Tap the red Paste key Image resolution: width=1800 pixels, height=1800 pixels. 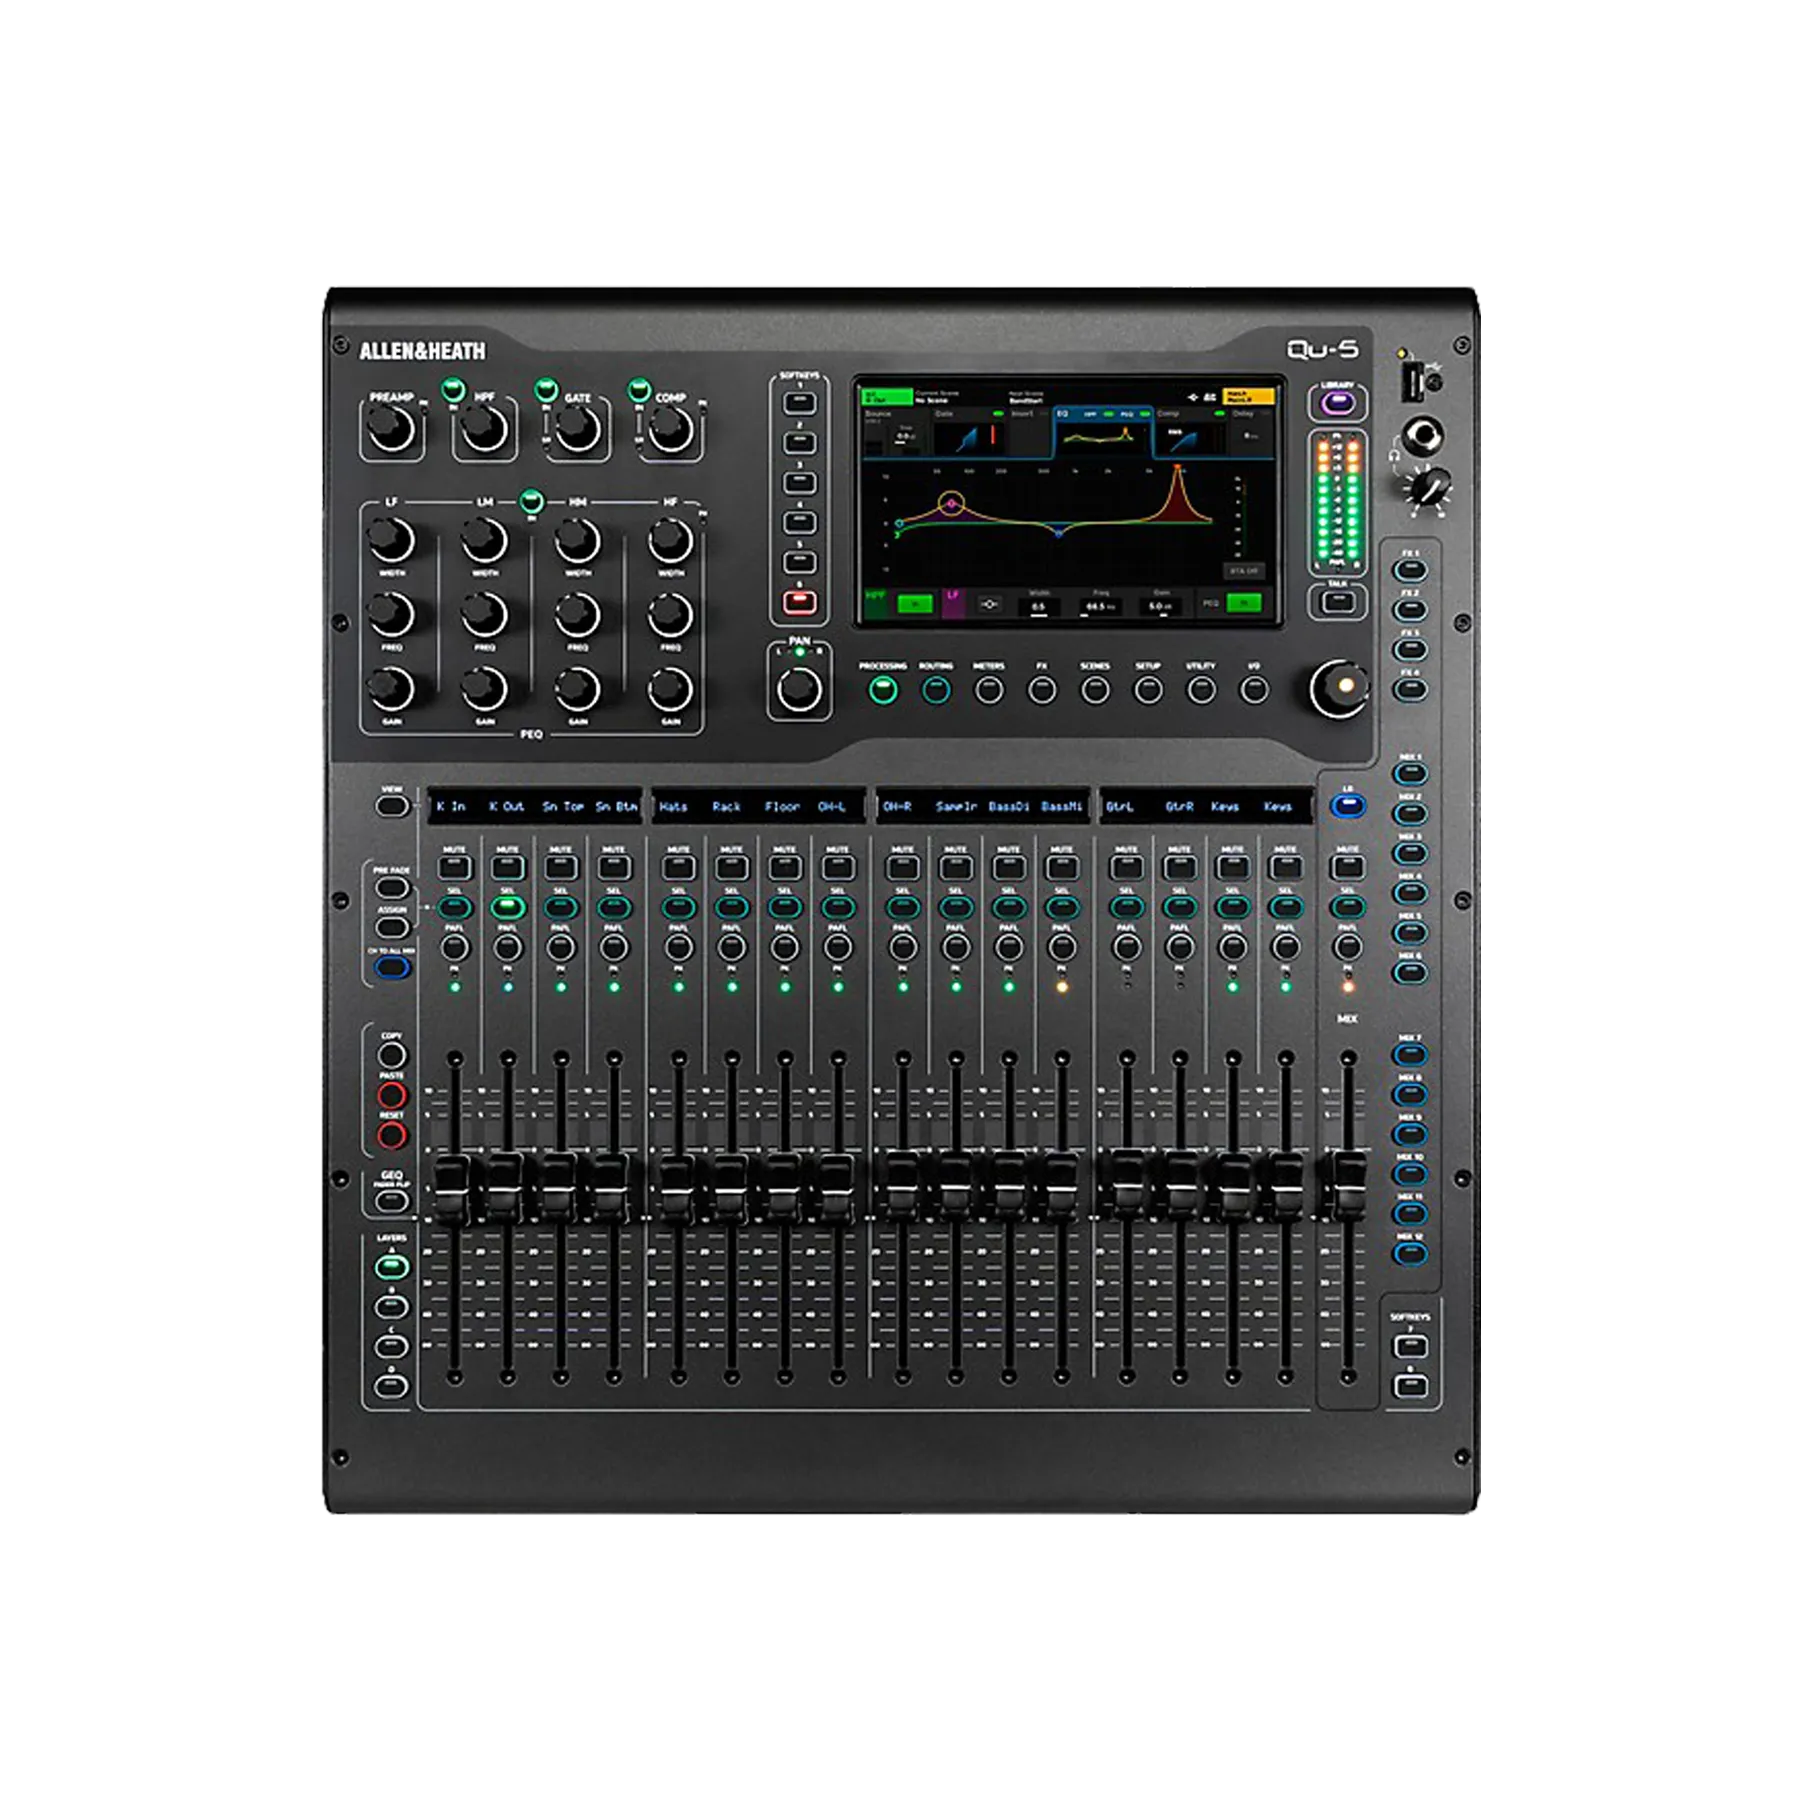point(392,1095)
